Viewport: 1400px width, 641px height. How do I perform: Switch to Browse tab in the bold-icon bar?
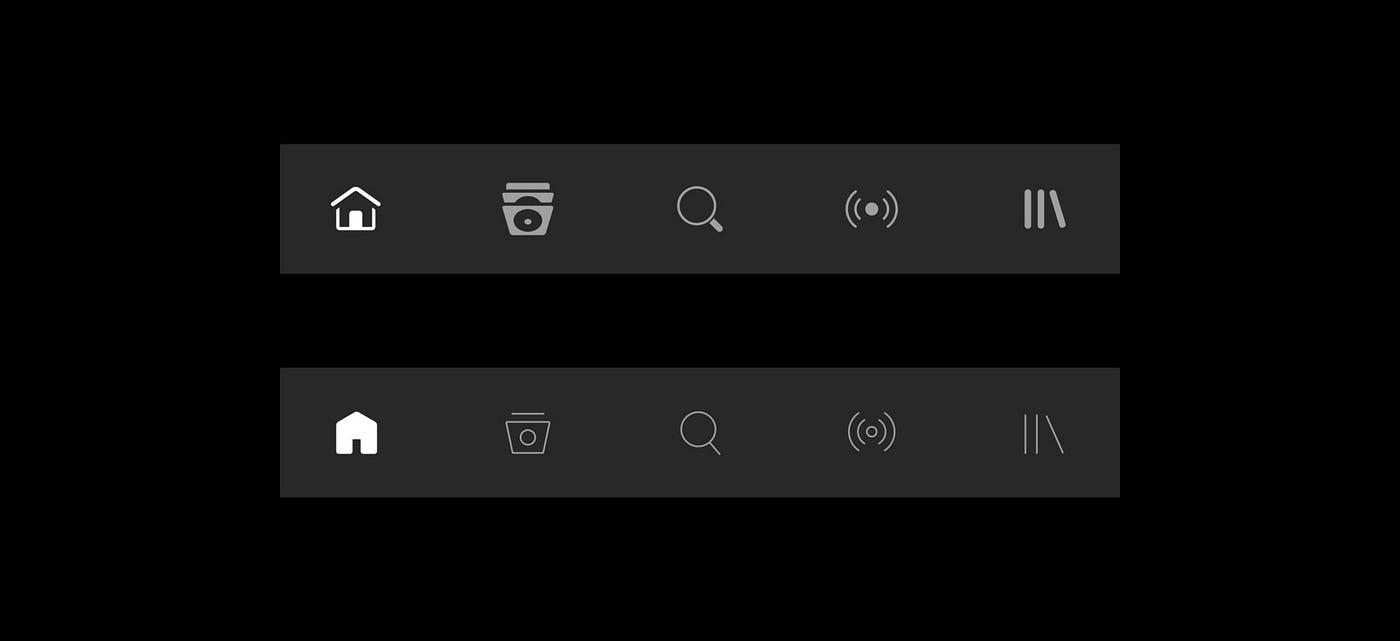[x=527, y=209]
